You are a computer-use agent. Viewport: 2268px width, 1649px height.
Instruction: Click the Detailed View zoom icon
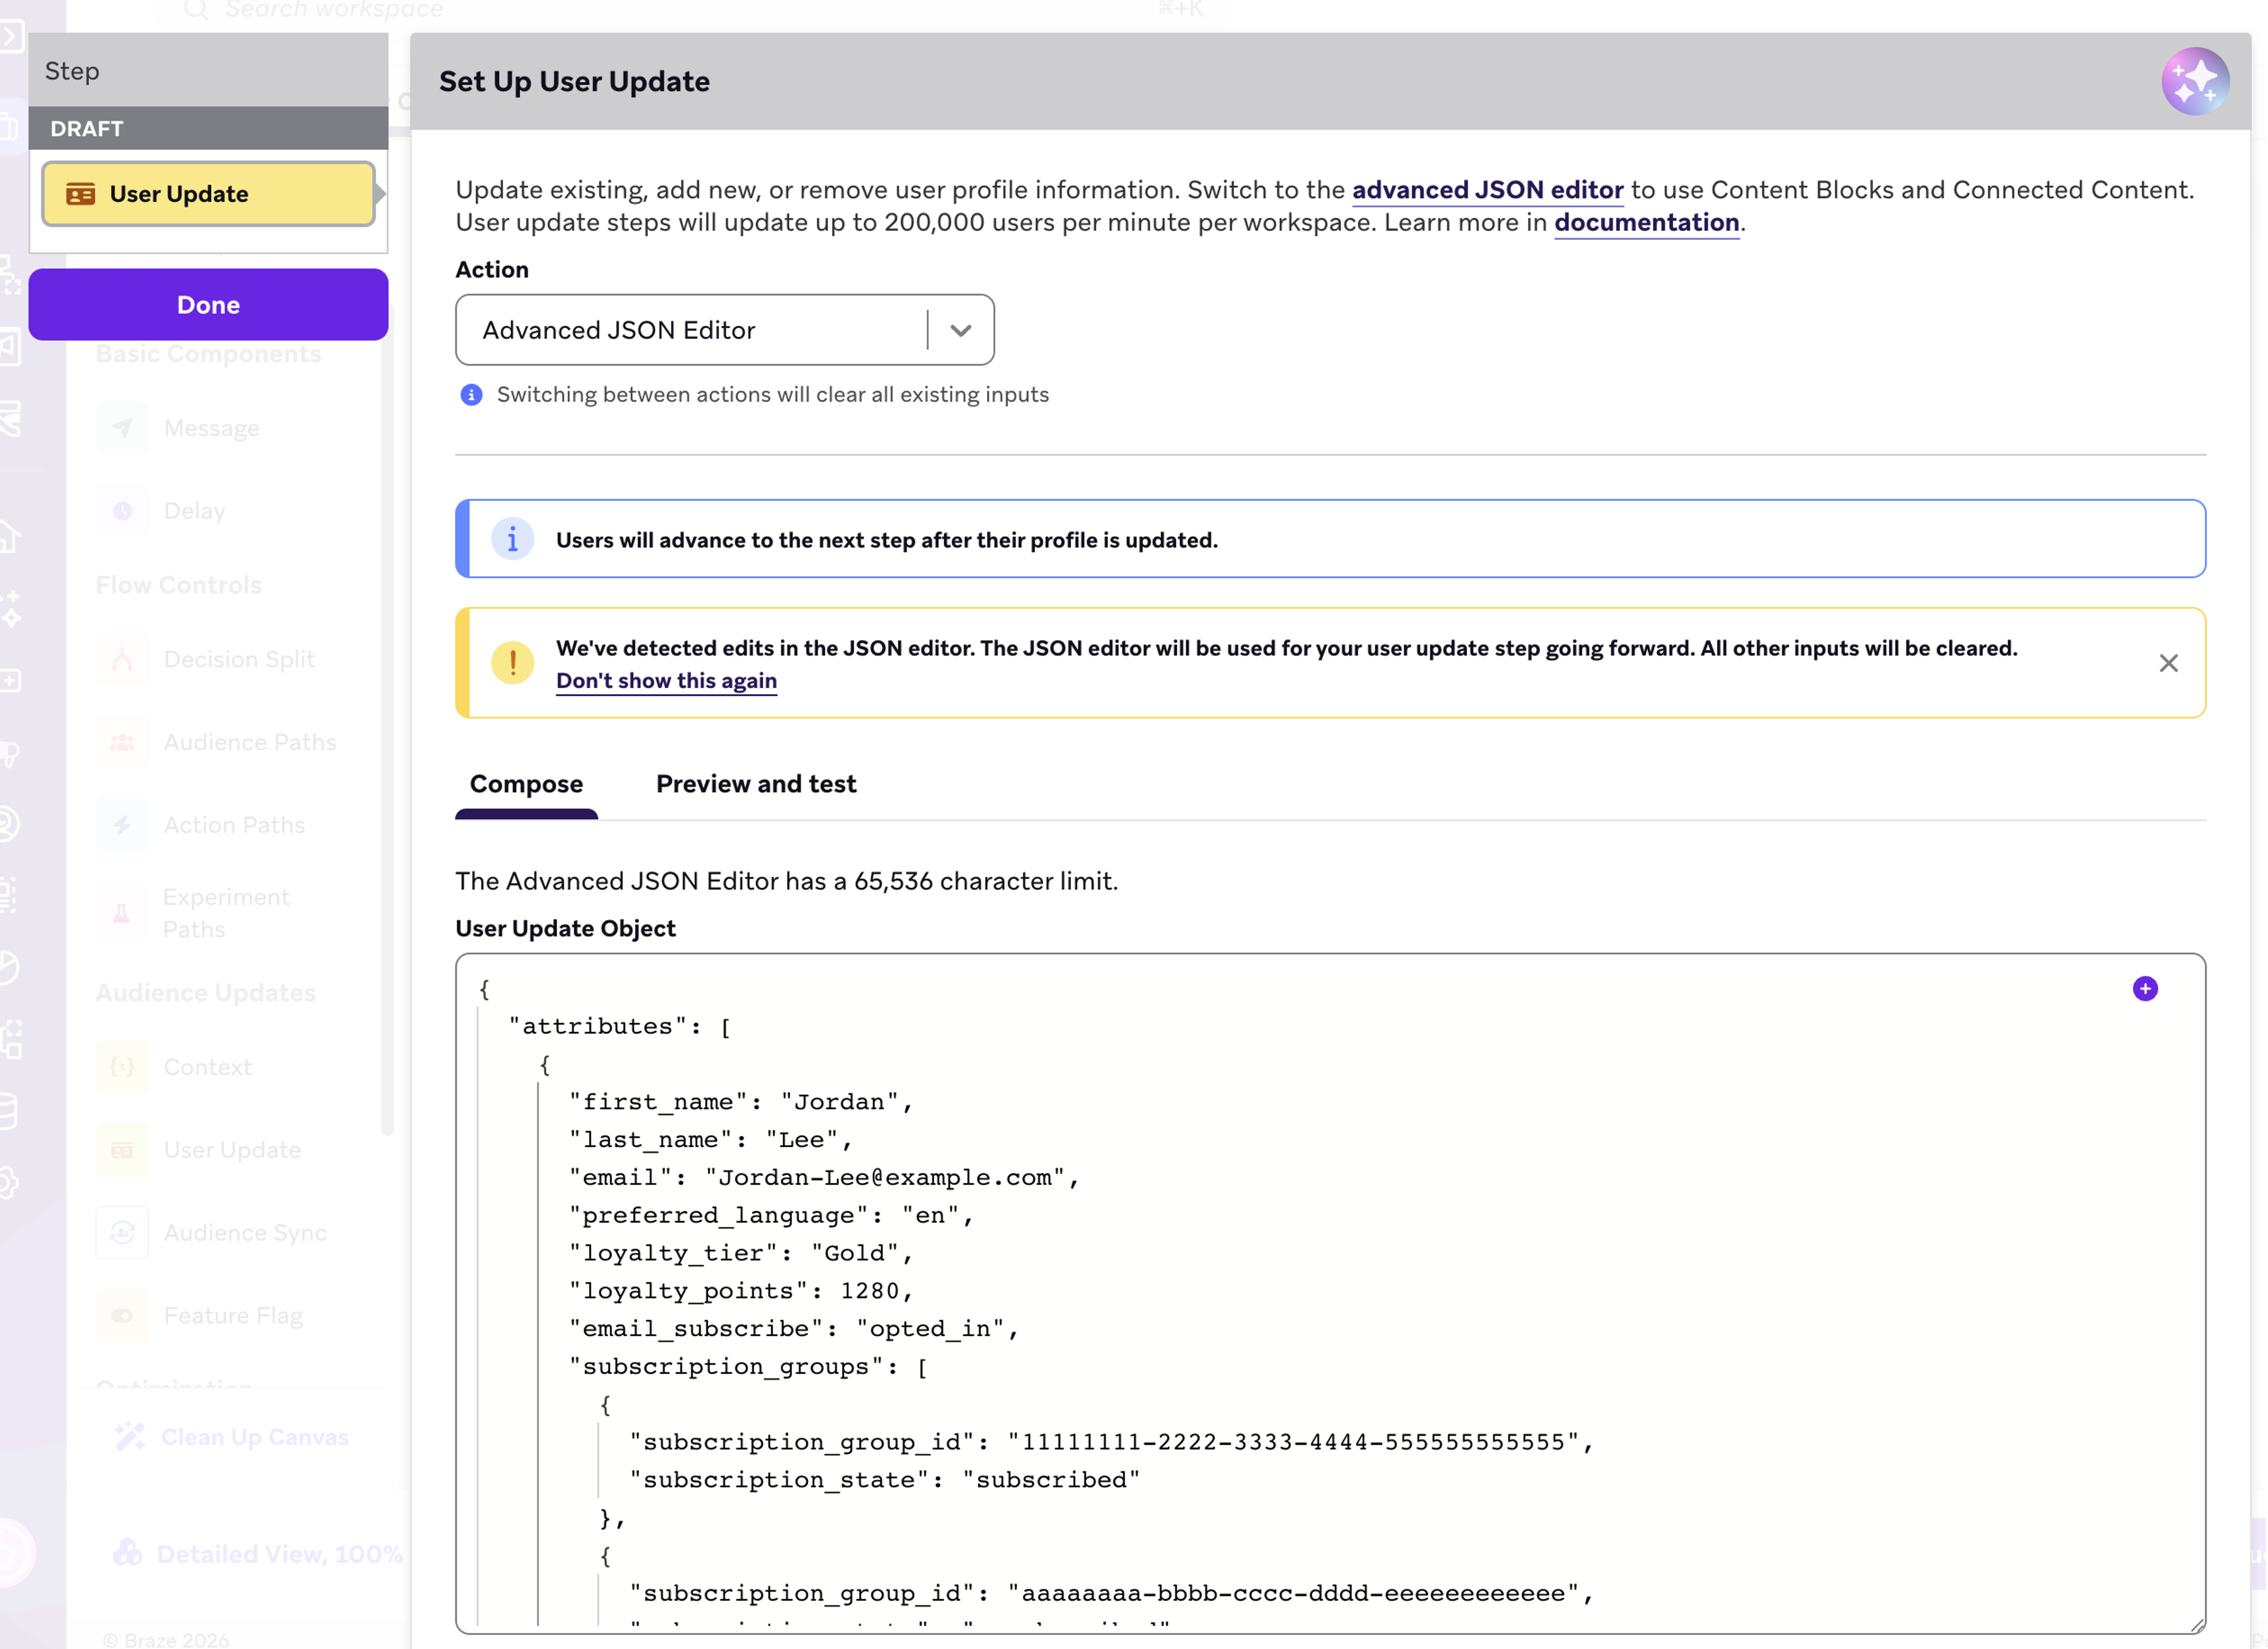128,1553
